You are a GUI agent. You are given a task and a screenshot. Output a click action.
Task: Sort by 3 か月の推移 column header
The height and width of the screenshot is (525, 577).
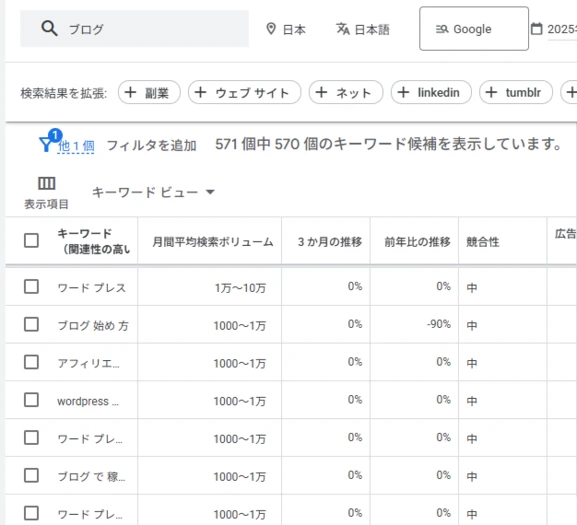(x=330, y=242)
